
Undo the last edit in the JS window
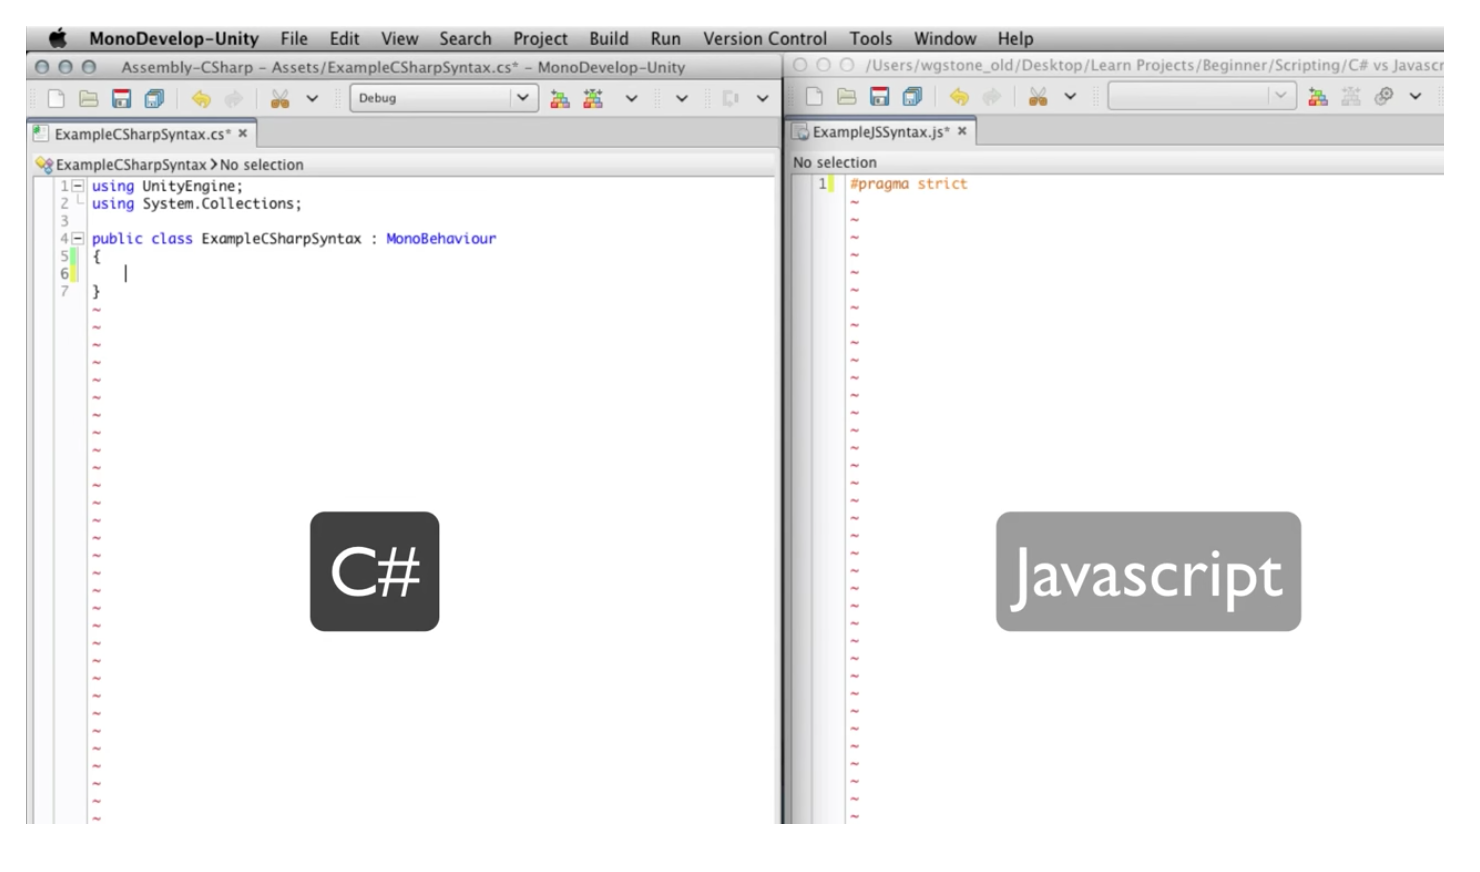click(959, 96)
